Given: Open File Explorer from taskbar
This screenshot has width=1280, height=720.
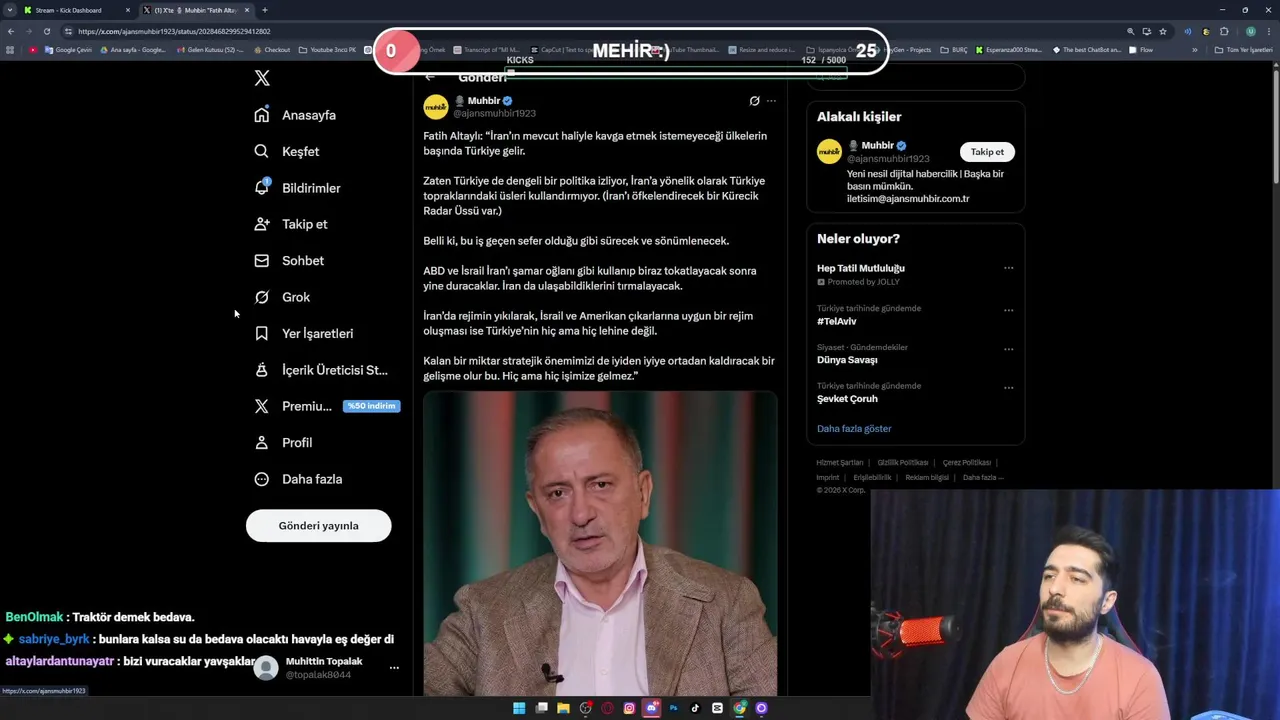Looking at the screenshot, I should coord(563,708).
